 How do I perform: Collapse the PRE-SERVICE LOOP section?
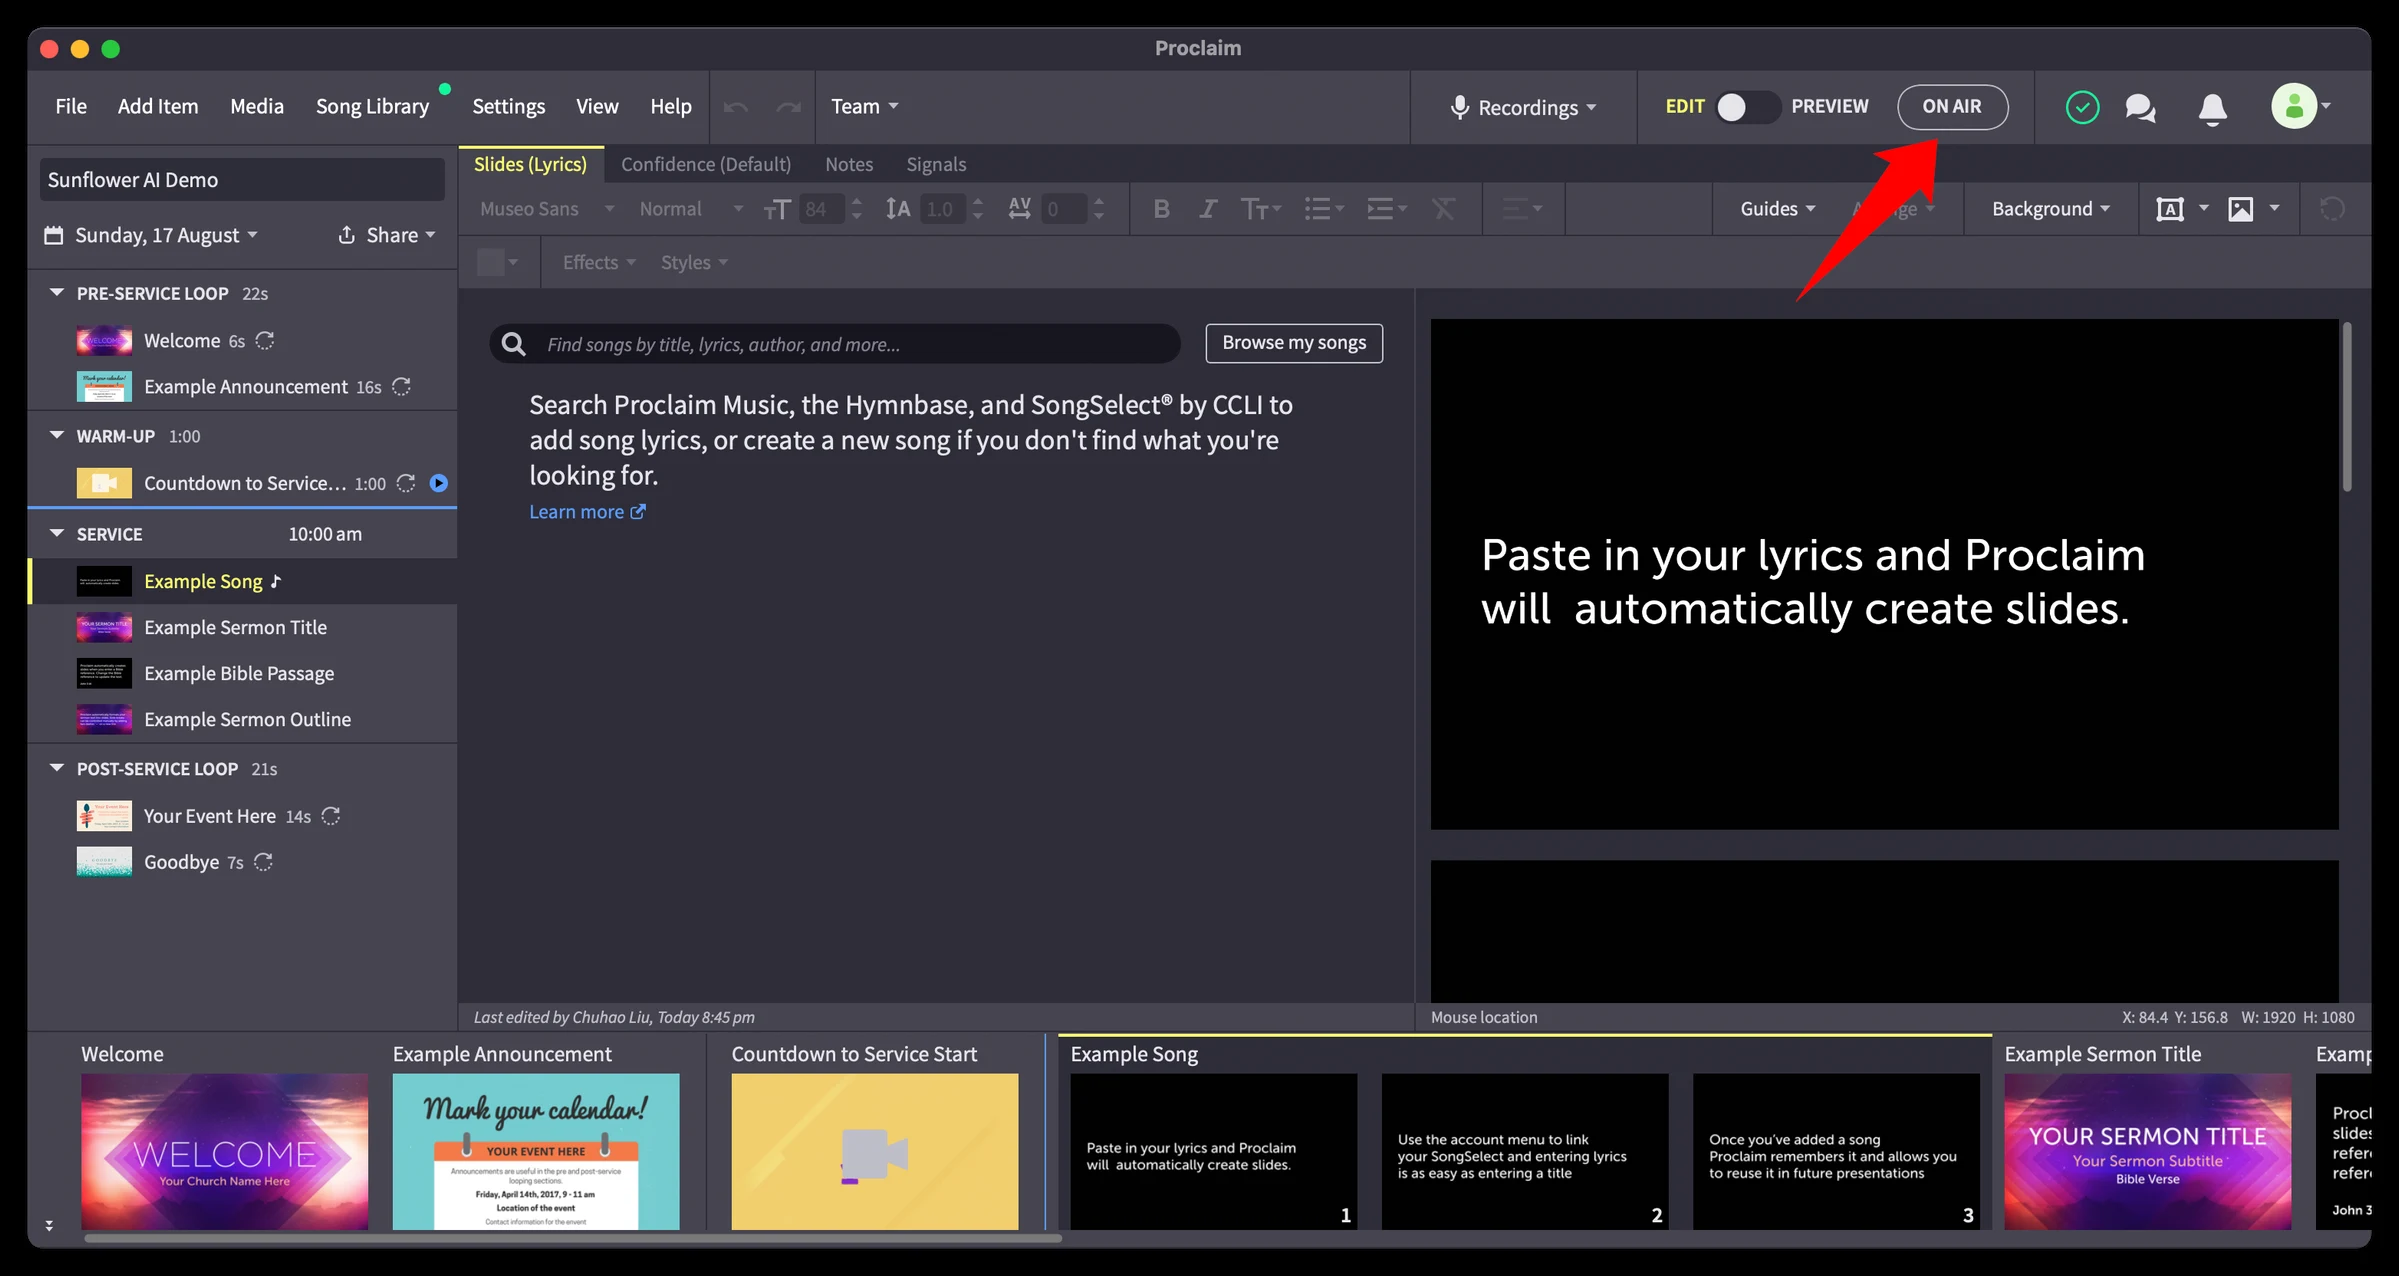57,293
